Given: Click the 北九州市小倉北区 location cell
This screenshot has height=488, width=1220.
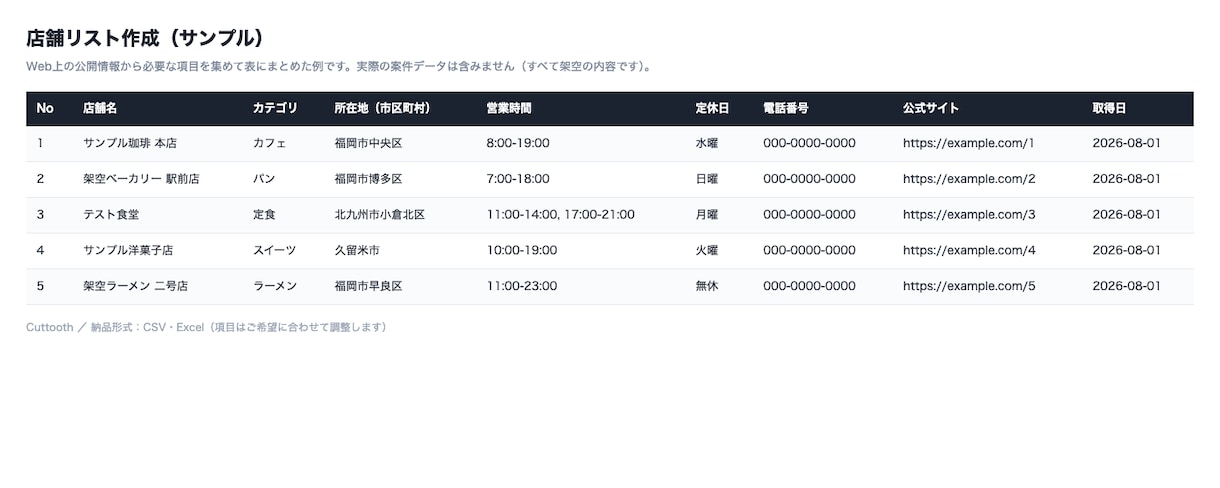Looking at the screenshot, I should point(380,214).
